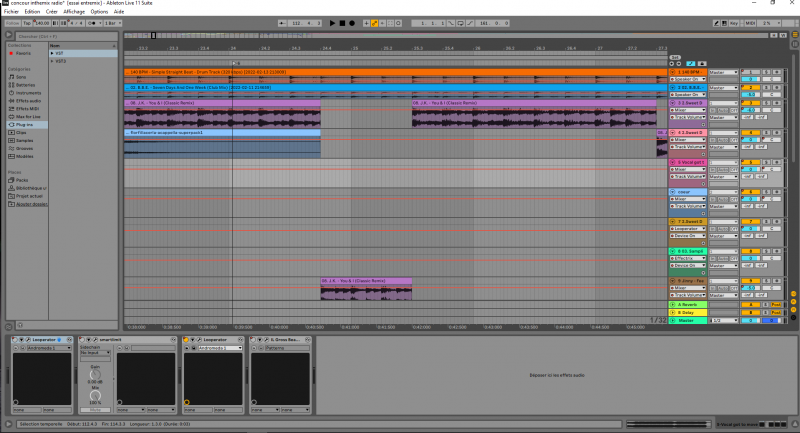Click the Master track volume slider

point(752,320)
